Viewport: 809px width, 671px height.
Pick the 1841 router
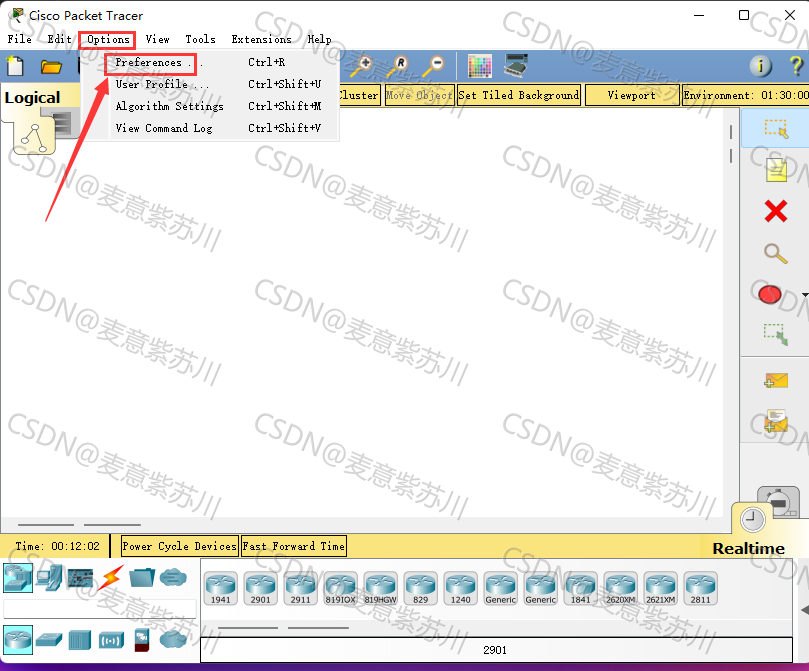[x=580, y=588]
